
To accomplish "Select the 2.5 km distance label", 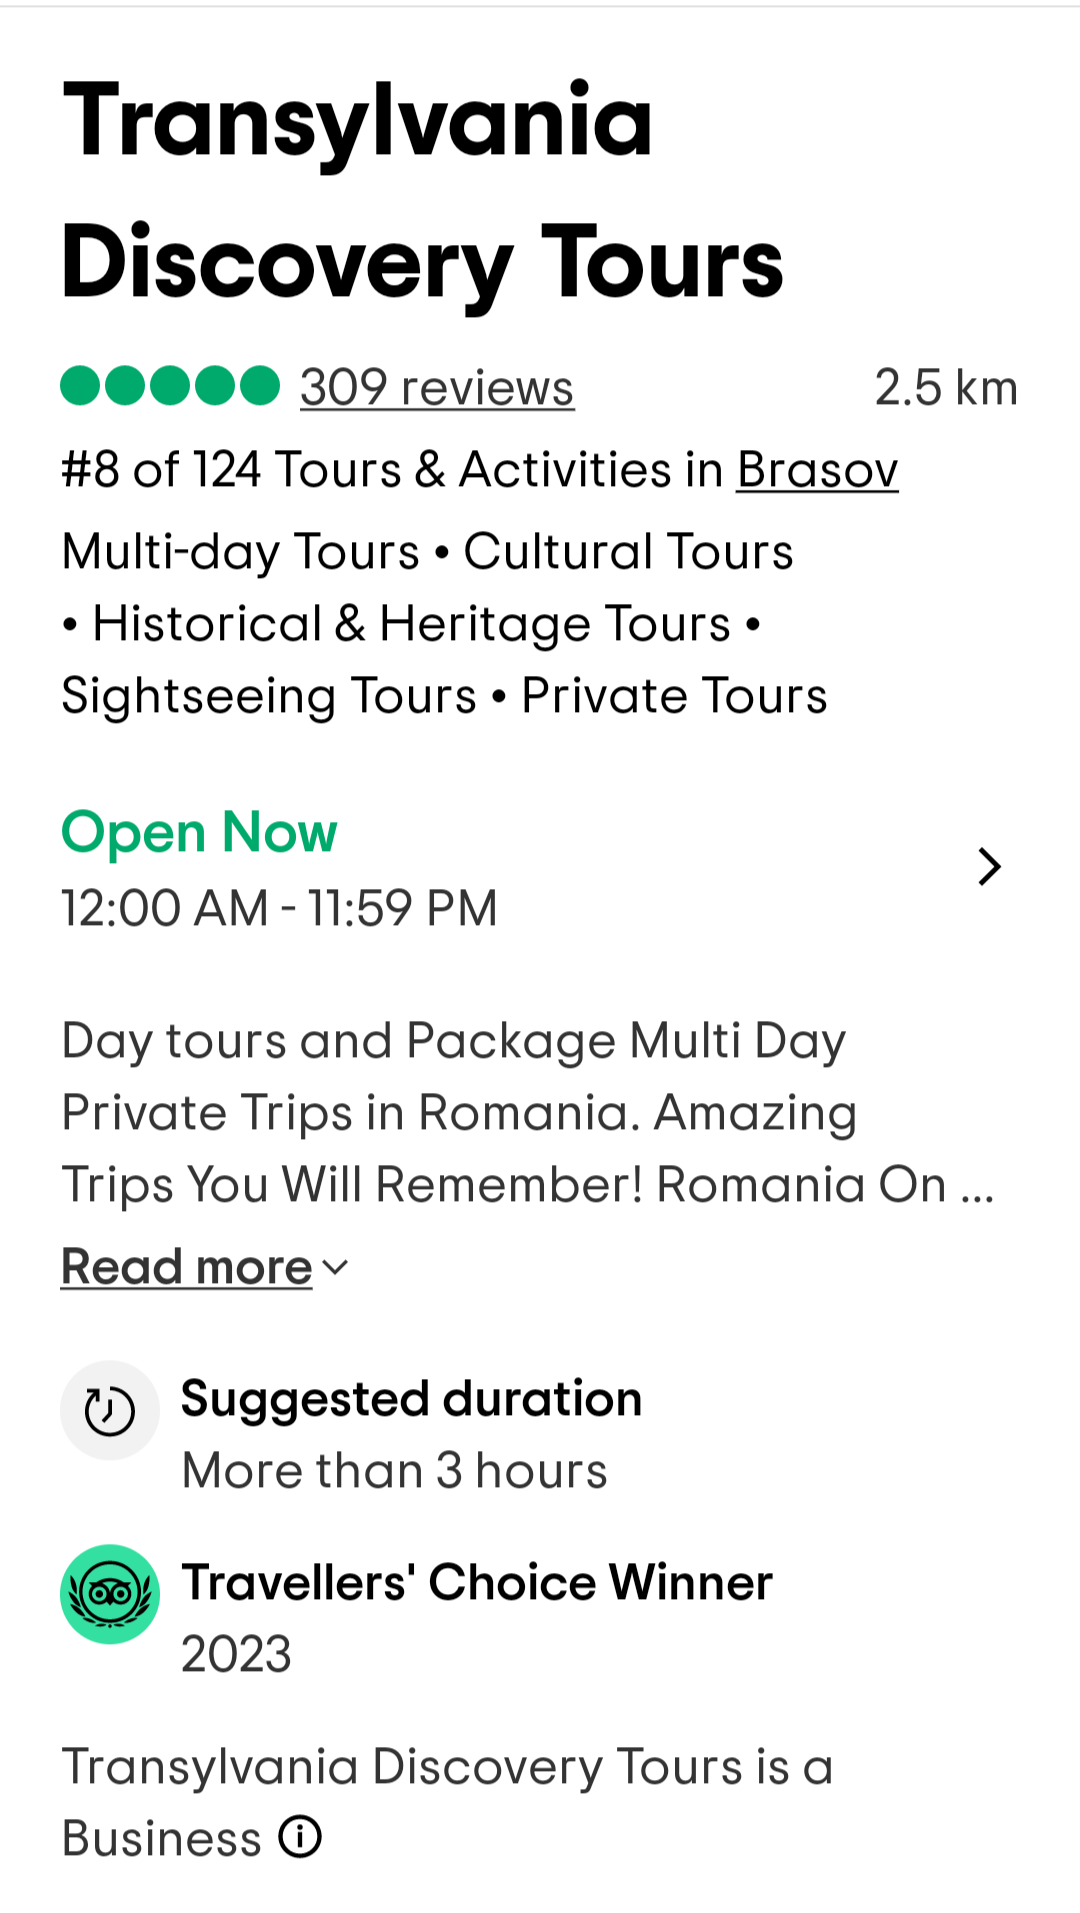I will [x=946, y=387].
